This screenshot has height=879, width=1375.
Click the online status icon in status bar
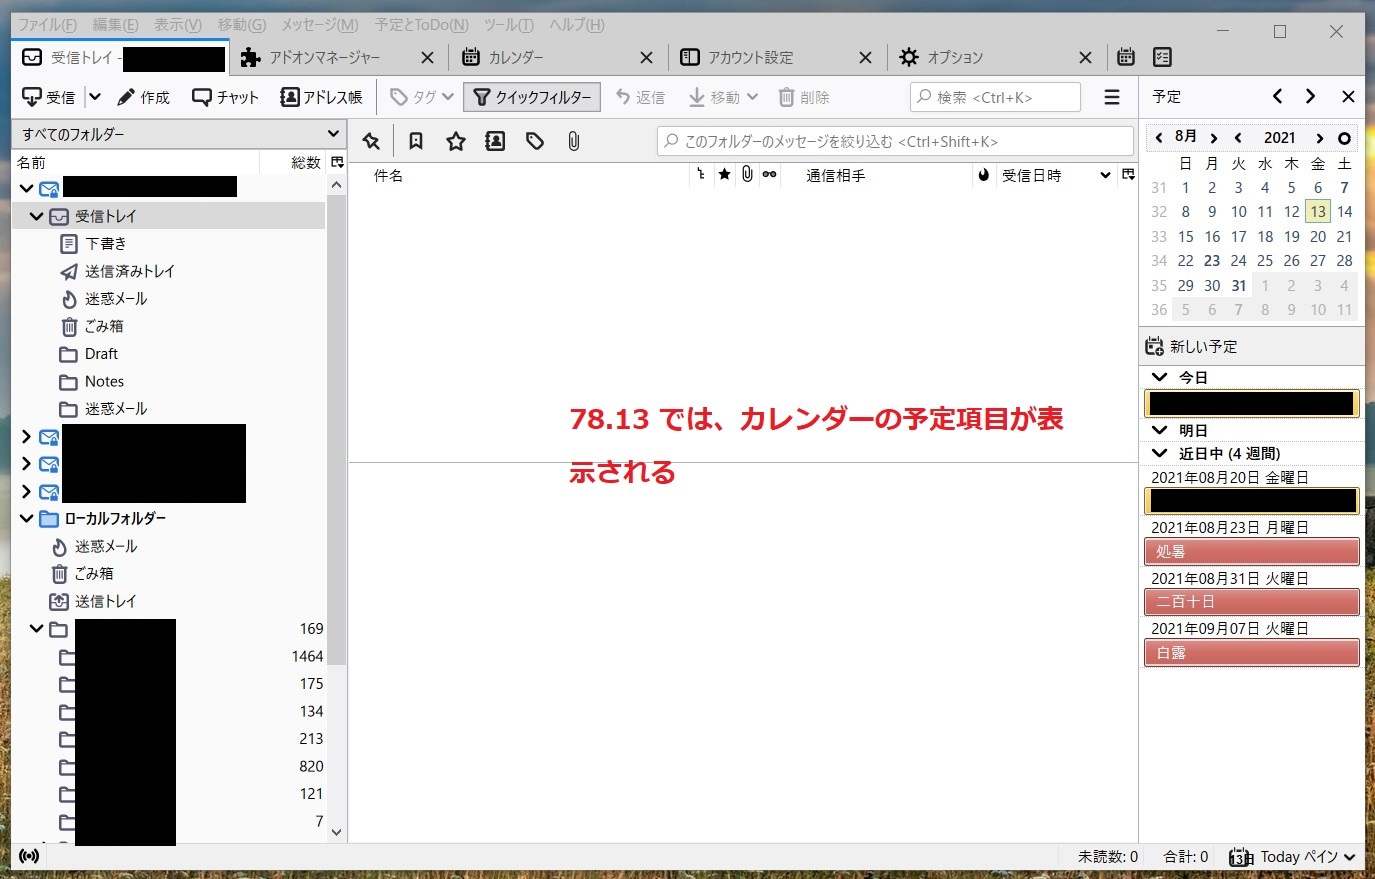tap(29, 856)
